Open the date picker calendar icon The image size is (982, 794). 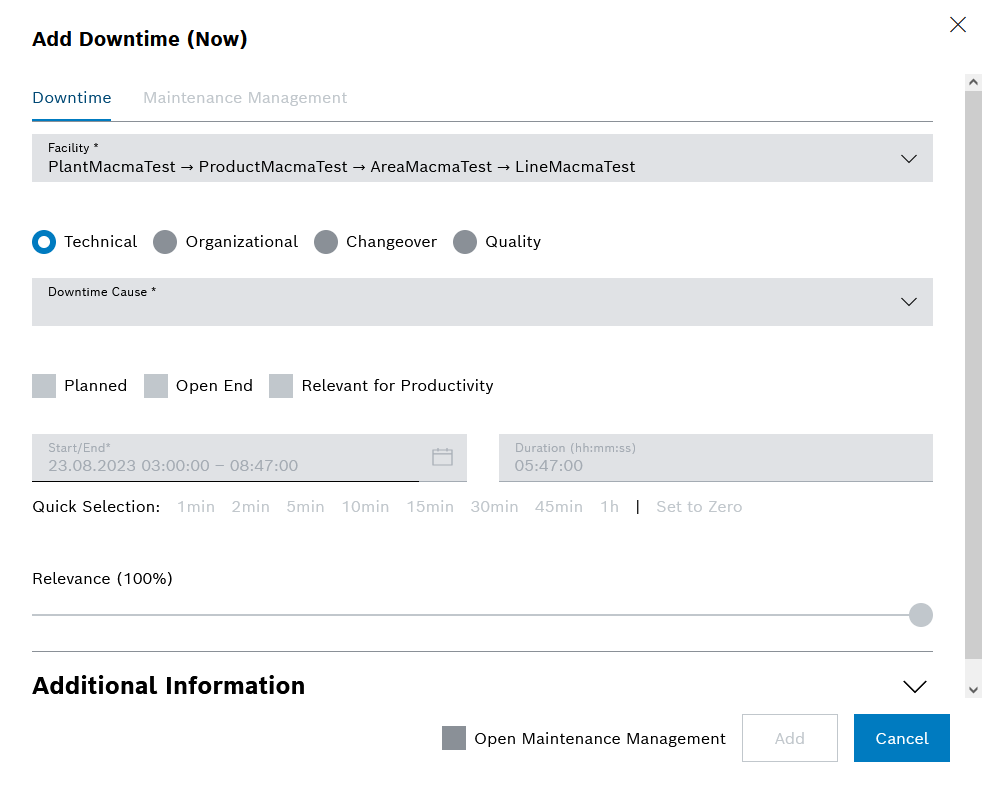click(442, 457)
